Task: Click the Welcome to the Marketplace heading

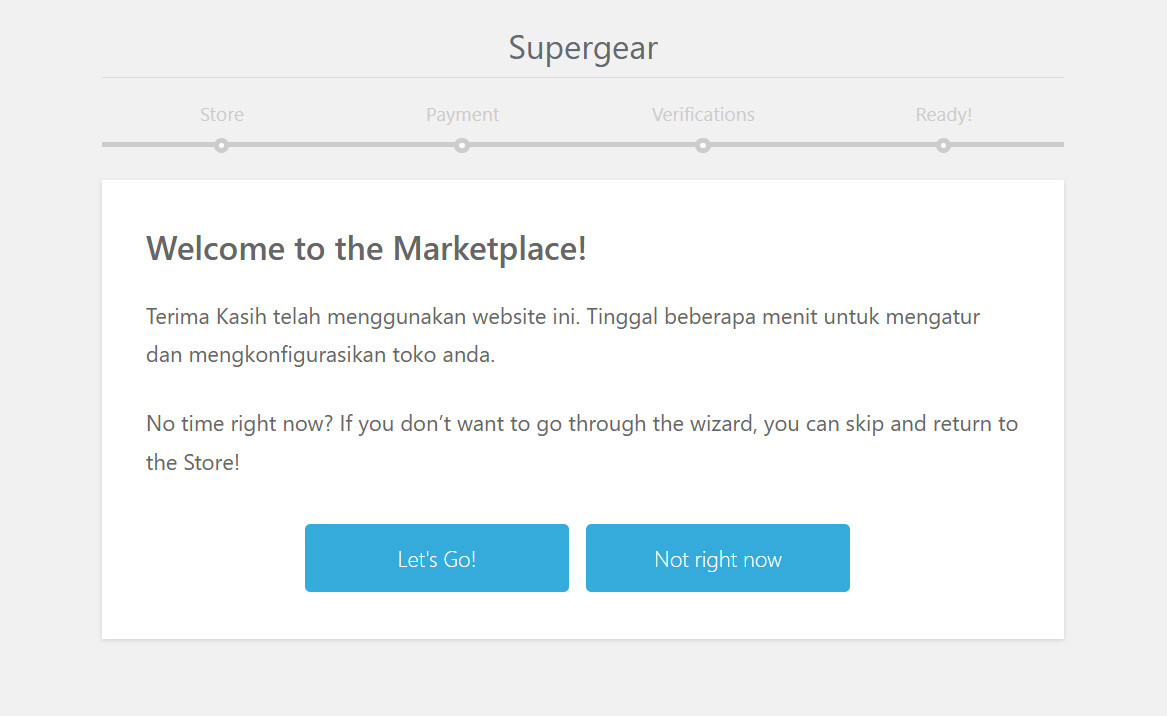Action: (x=366, y=248)
